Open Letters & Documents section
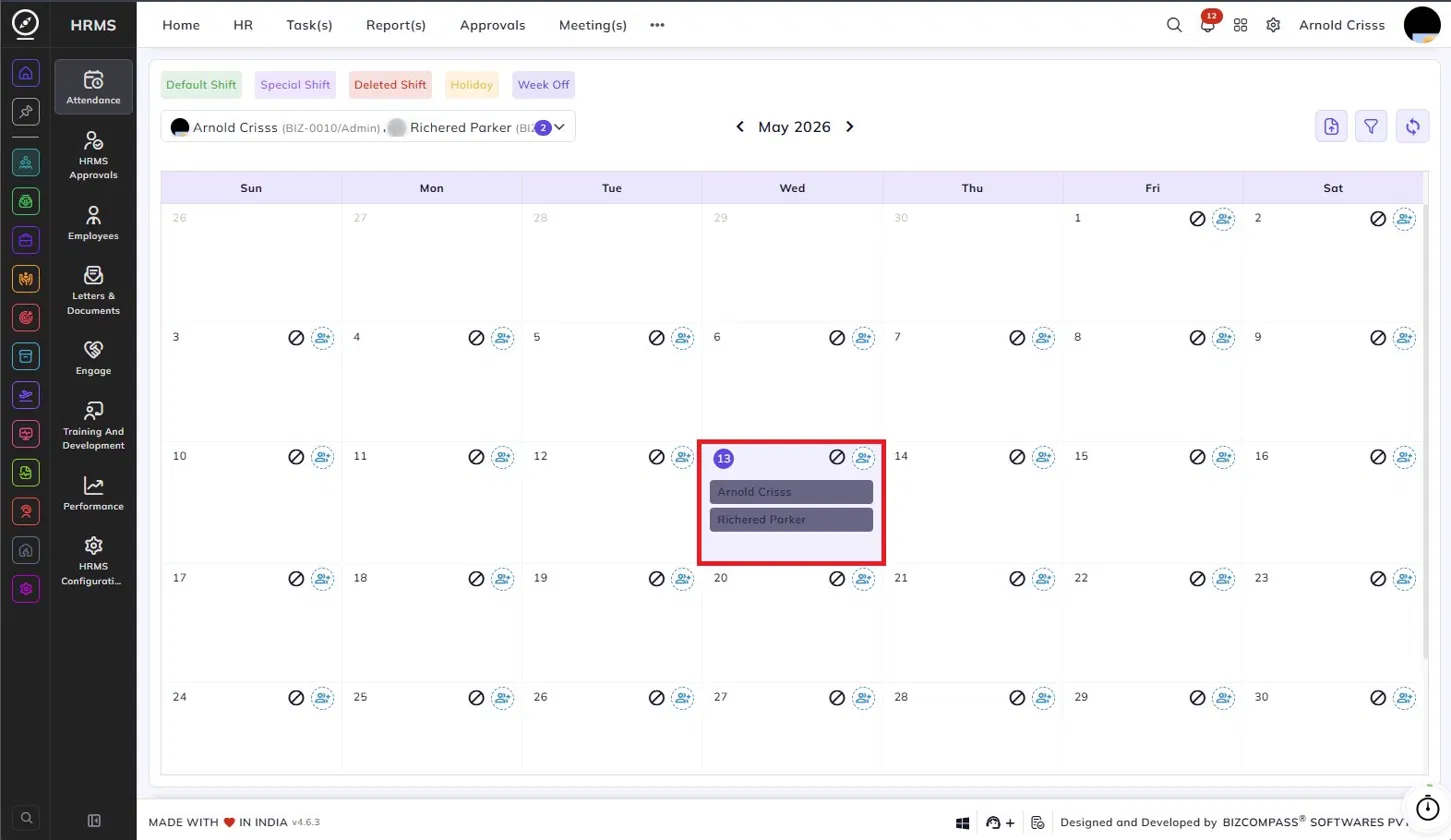 (x=94, y=290)
